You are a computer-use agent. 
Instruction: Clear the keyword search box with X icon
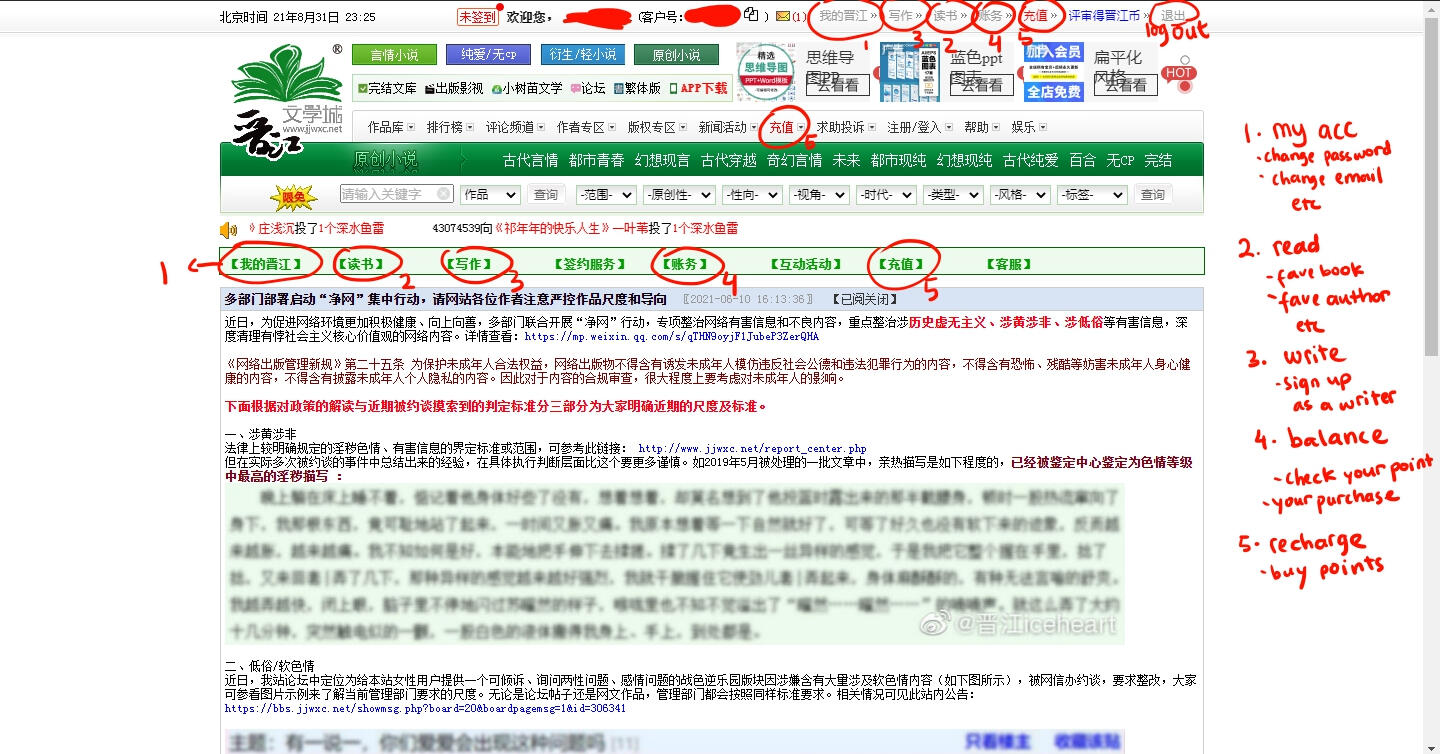[445, 194]
